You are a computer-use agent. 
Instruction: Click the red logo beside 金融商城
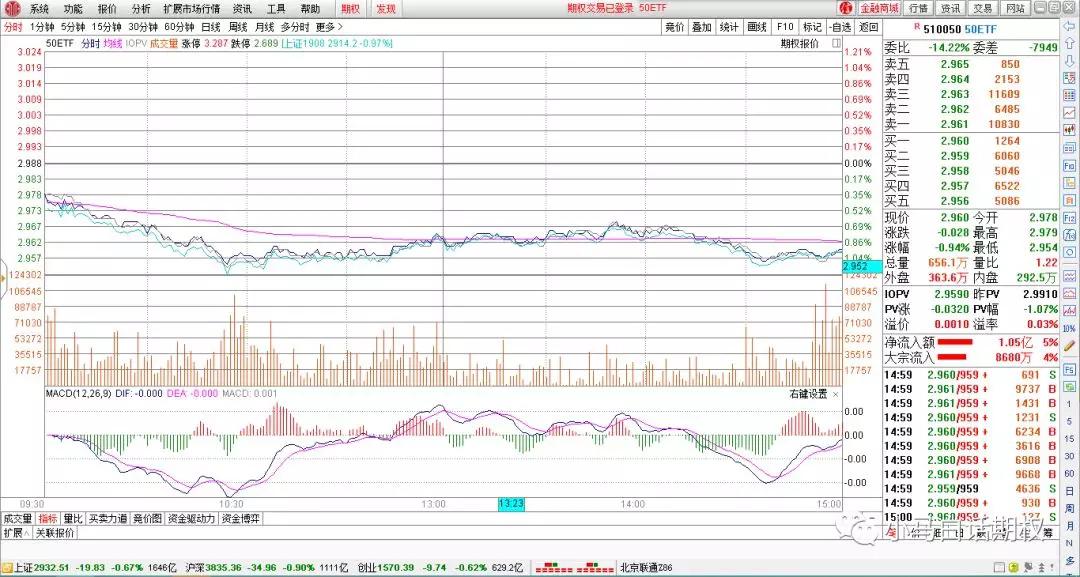846,8
